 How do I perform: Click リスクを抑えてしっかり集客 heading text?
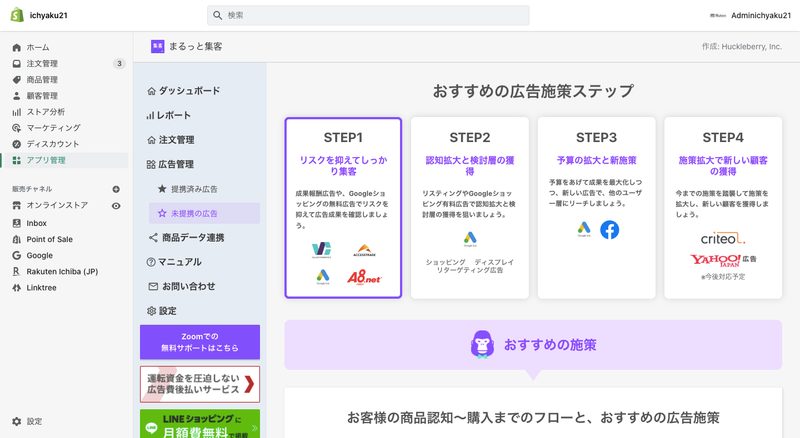pos(343,165)
